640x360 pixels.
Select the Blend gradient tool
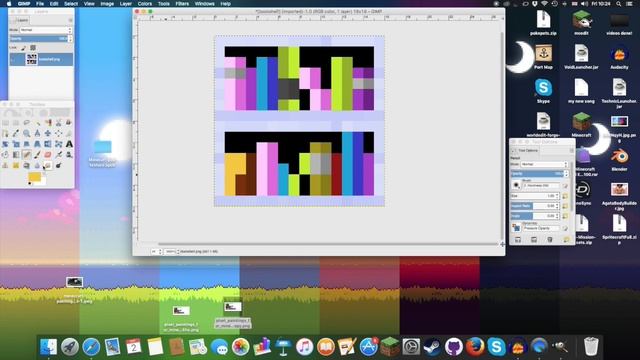tap(16, 154)
